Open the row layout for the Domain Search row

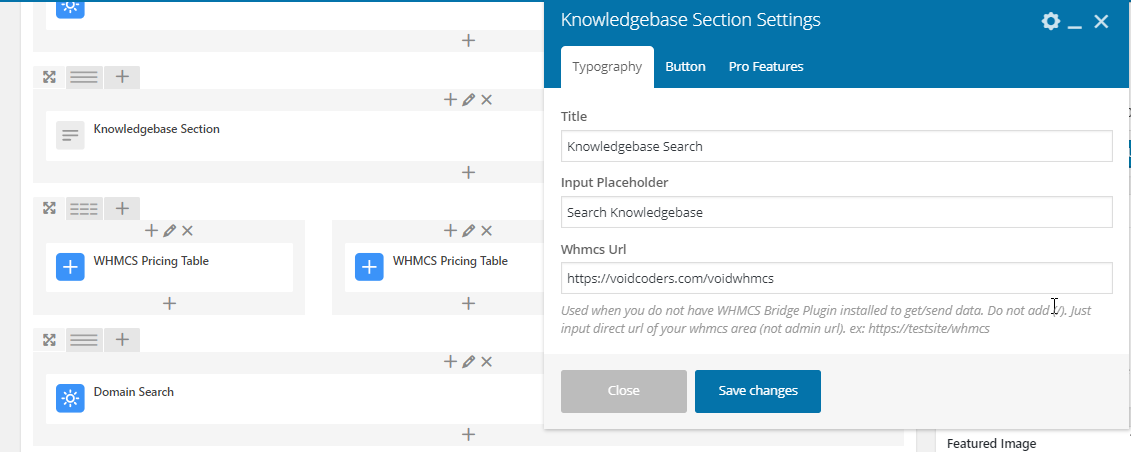coord(84,340)
